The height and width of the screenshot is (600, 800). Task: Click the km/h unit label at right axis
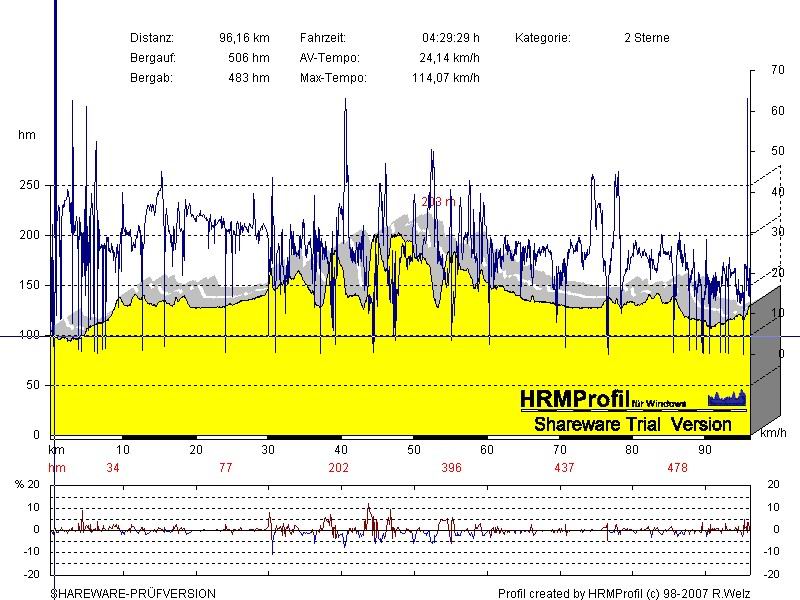pyautogui.click(x=773, y=435)
